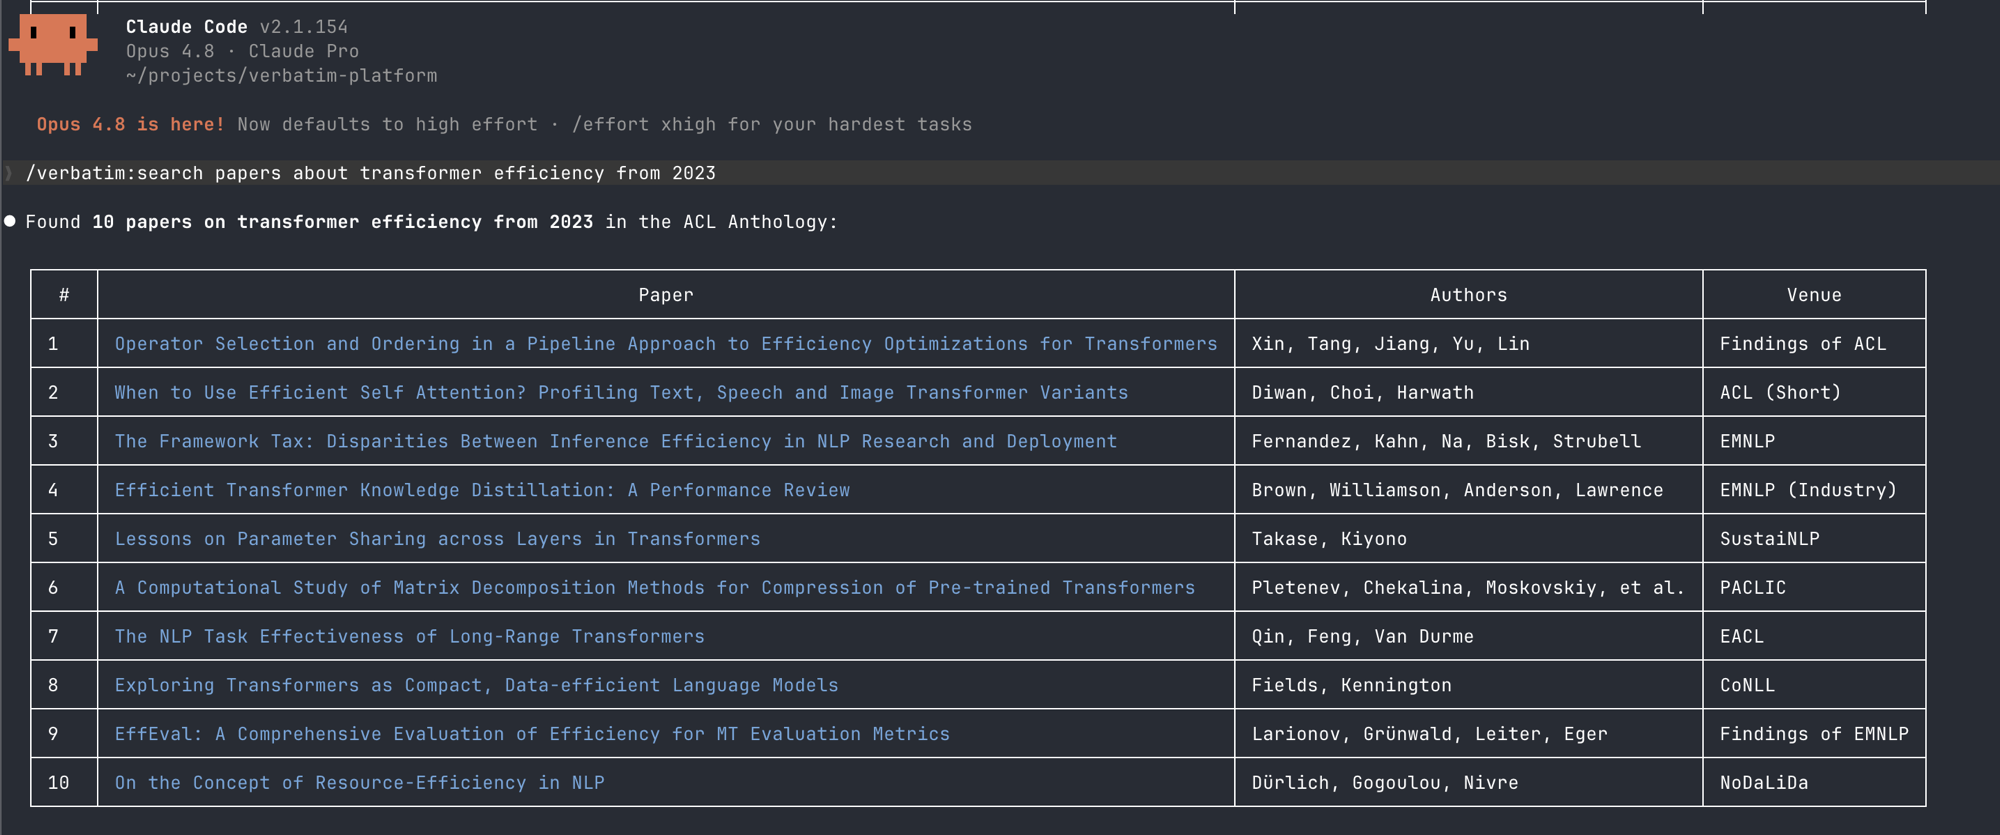2000x835 pixels.
Task: Click venue 'PACLIC'
Action: pyautogui.click(x=1752, y=588)
